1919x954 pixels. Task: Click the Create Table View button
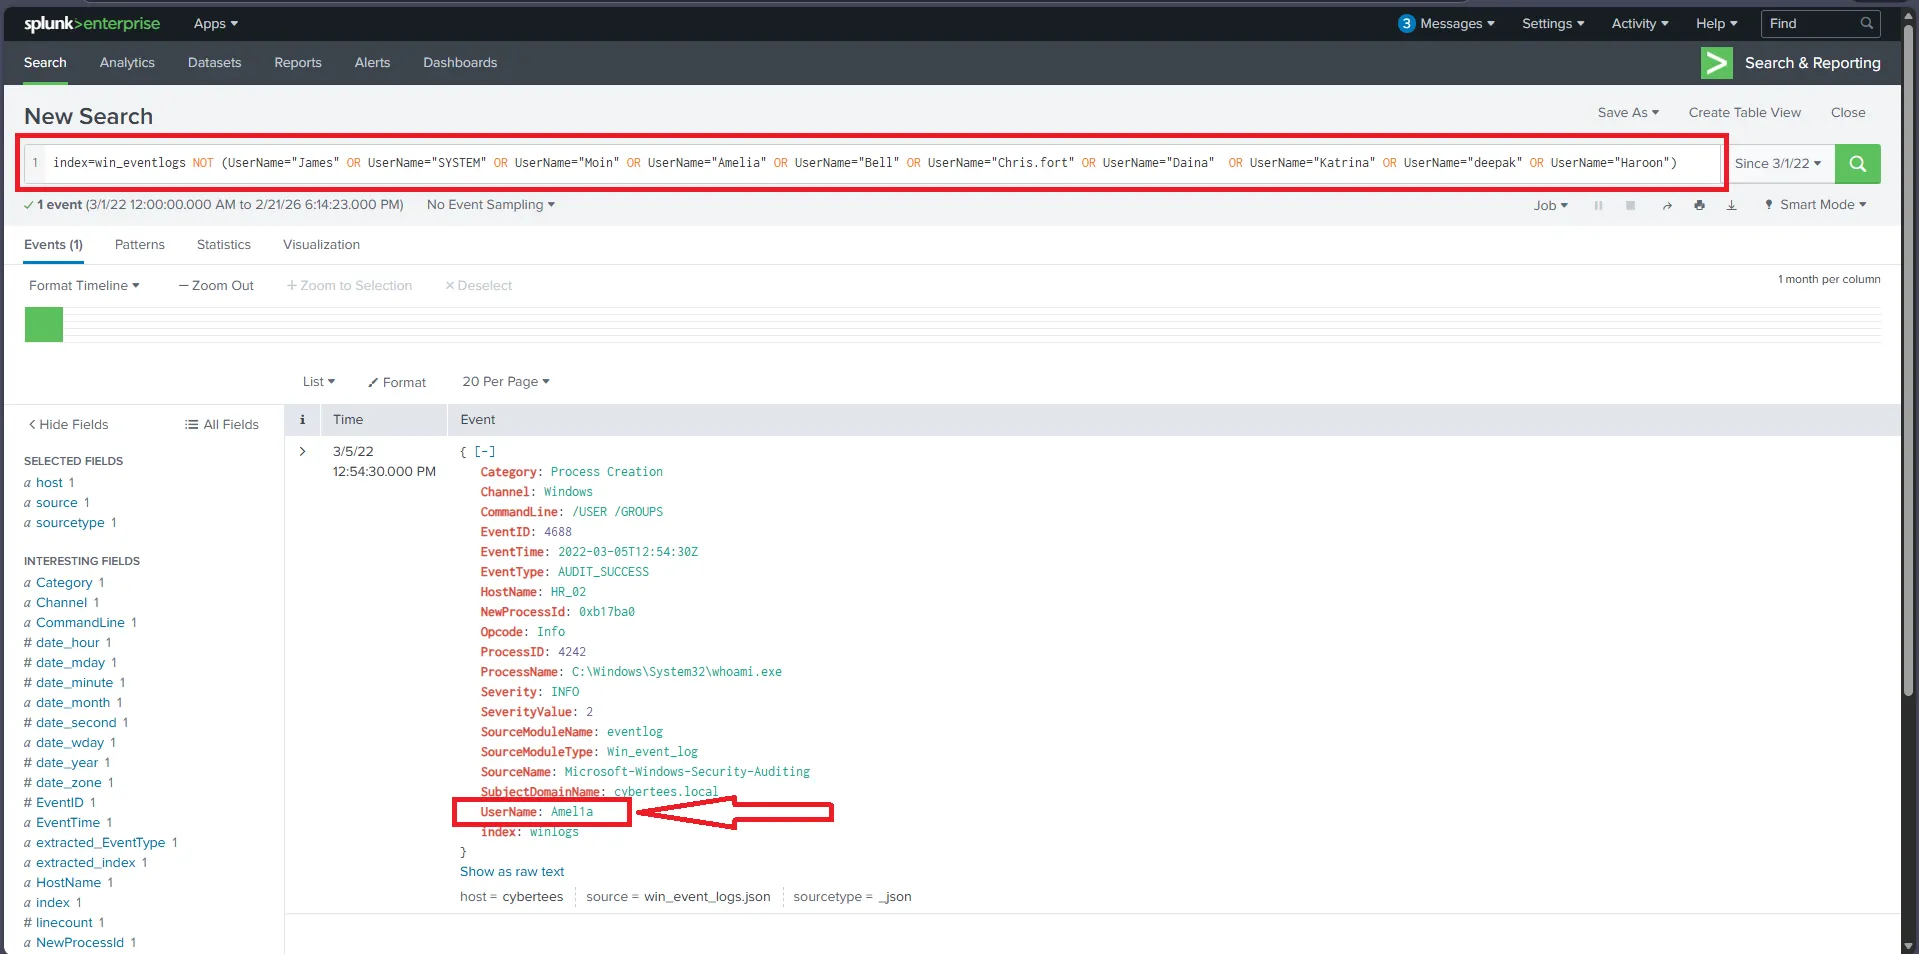1744,112
